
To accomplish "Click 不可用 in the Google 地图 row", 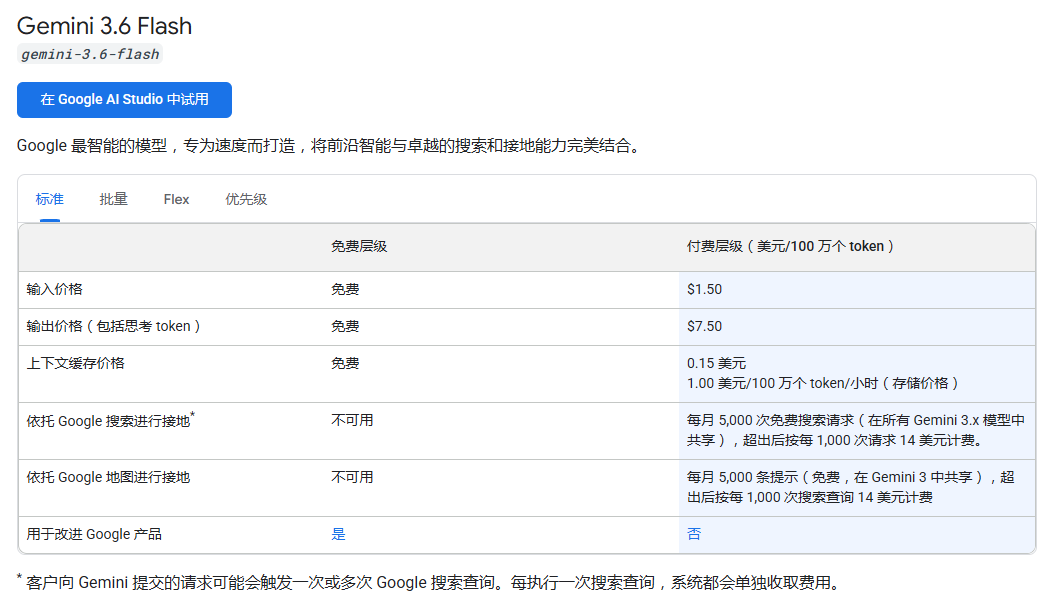I will pos(352,477).
